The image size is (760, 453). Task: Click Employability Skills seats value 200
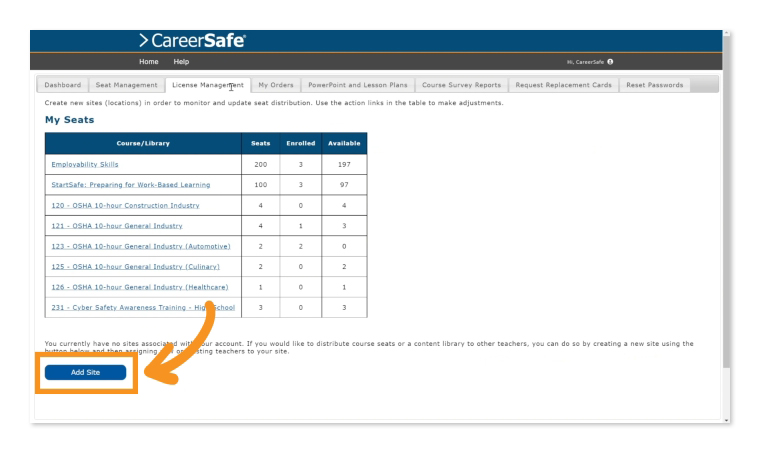(261, 164)
